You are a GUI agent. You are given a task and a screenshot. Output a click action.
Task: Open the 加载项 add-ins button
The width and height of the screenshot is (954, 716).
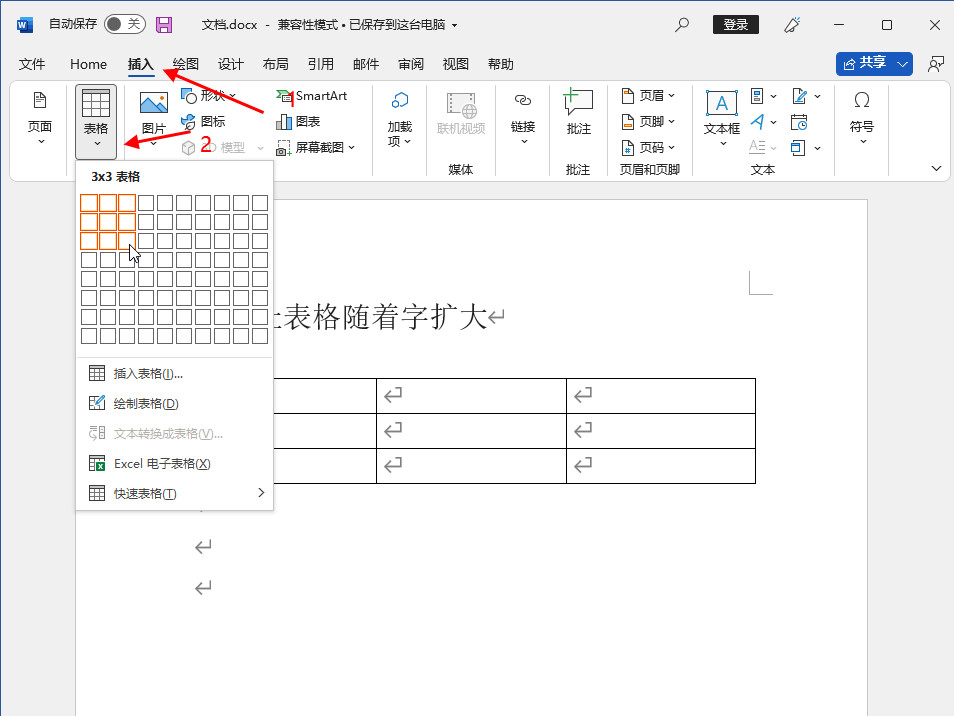click(x=400, y=119)
